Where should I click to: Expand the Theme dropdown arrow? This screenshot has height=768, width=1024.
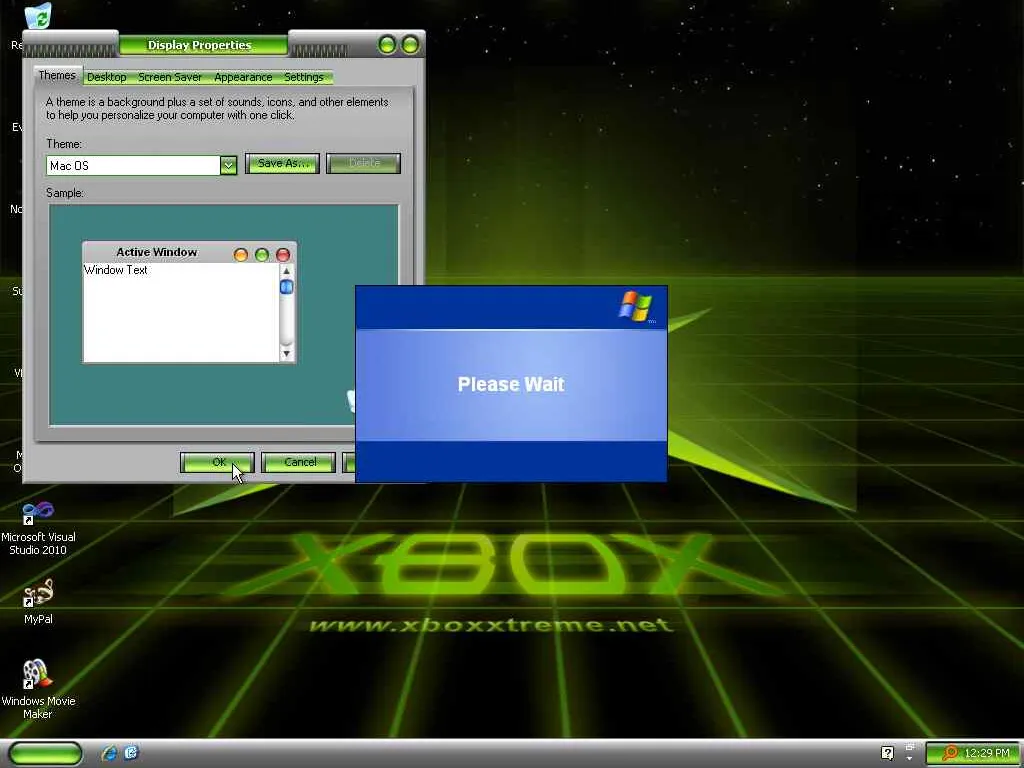click(228, 165)
